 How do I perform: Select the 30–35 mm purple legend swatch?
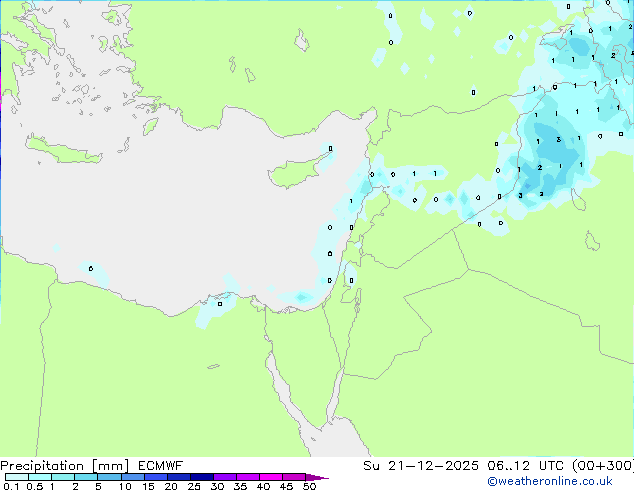(x=224, y=477)
